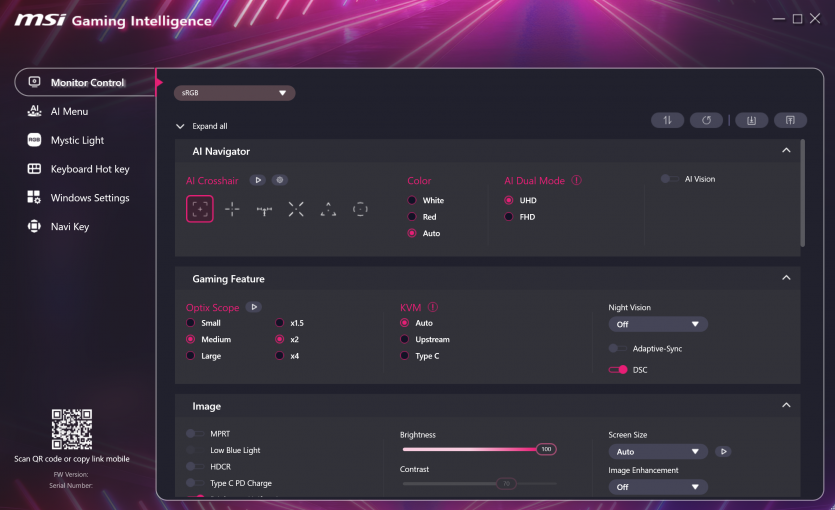
Task: Click the sort arrows icon
Action: pyautogui.click(x=667, y=120)
